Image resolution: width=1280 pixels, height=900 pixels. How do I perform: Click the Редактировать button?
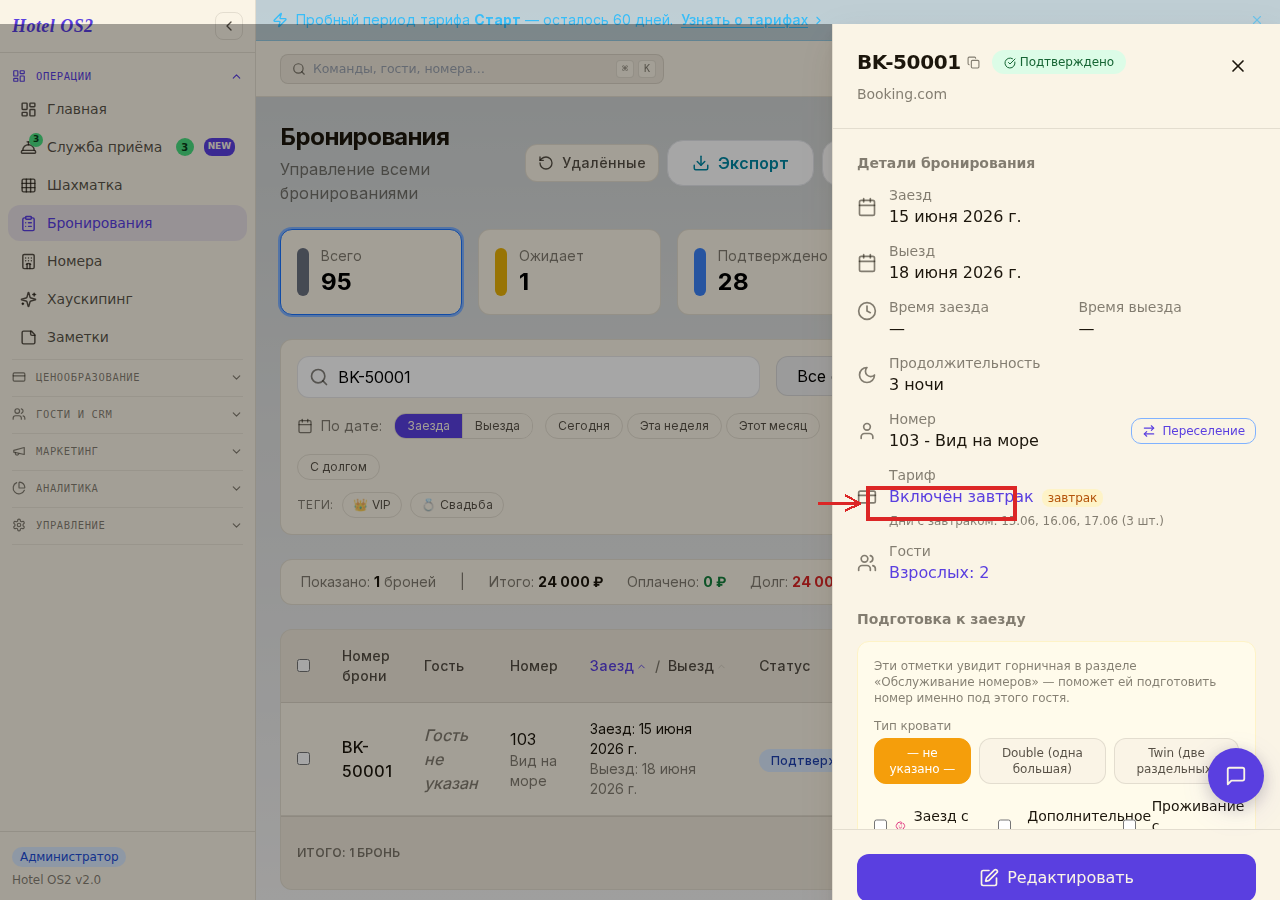pyautogui.click(x=1056, y=877)
